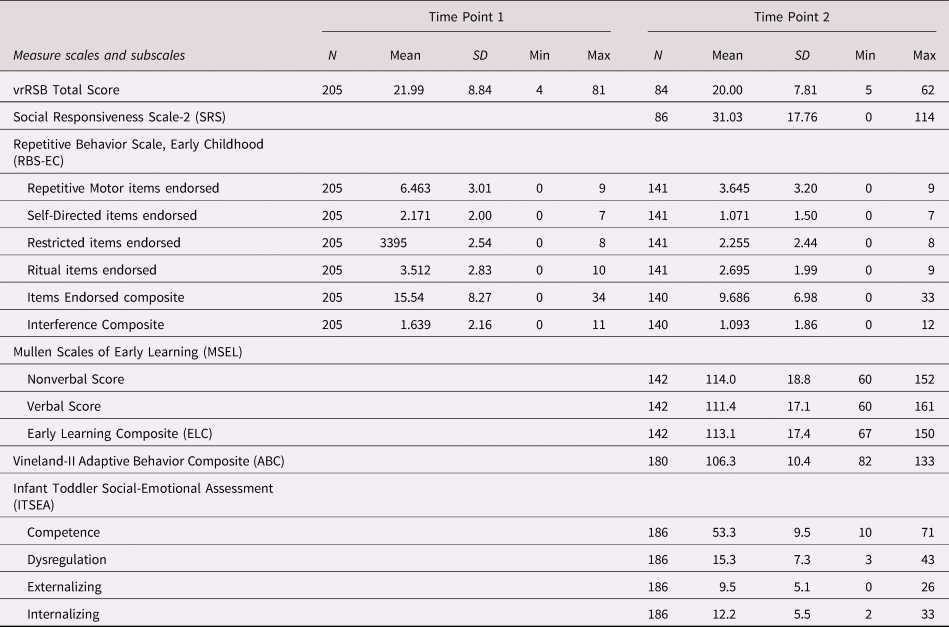Click the Internalizing row label
The height and width of the screenshot is (627, 949).
(64, 613)
